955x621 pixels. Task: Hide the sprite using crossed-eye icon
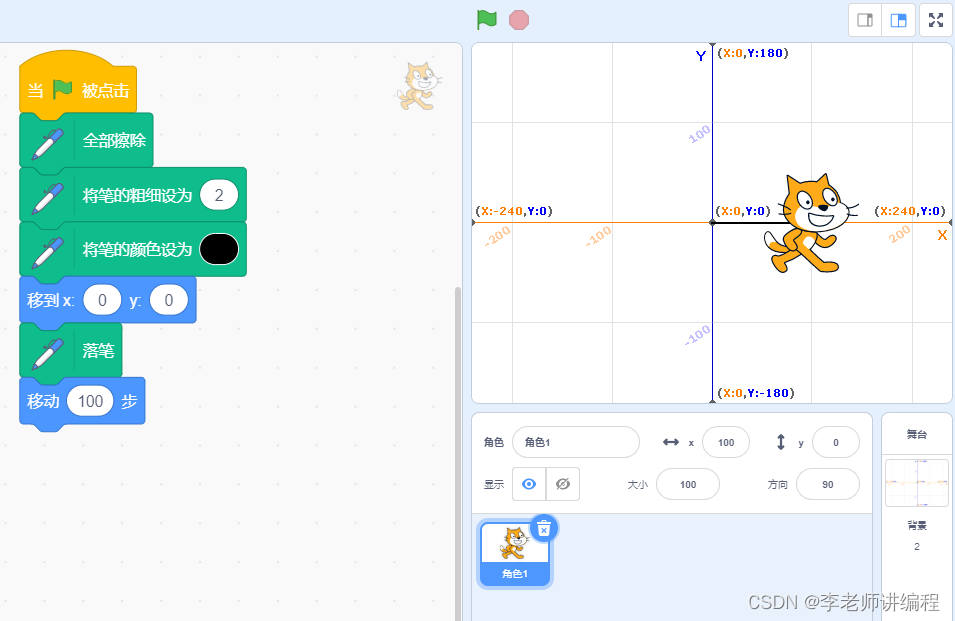563,484
